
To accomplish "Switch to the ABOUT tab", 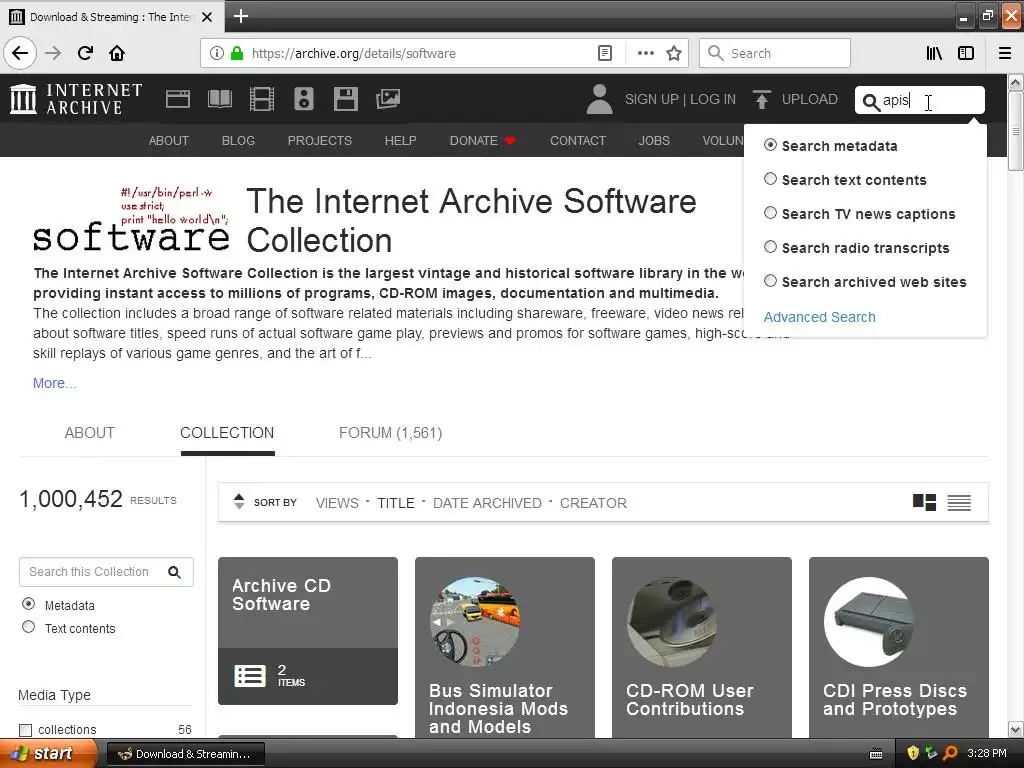I will pos(89,433).
